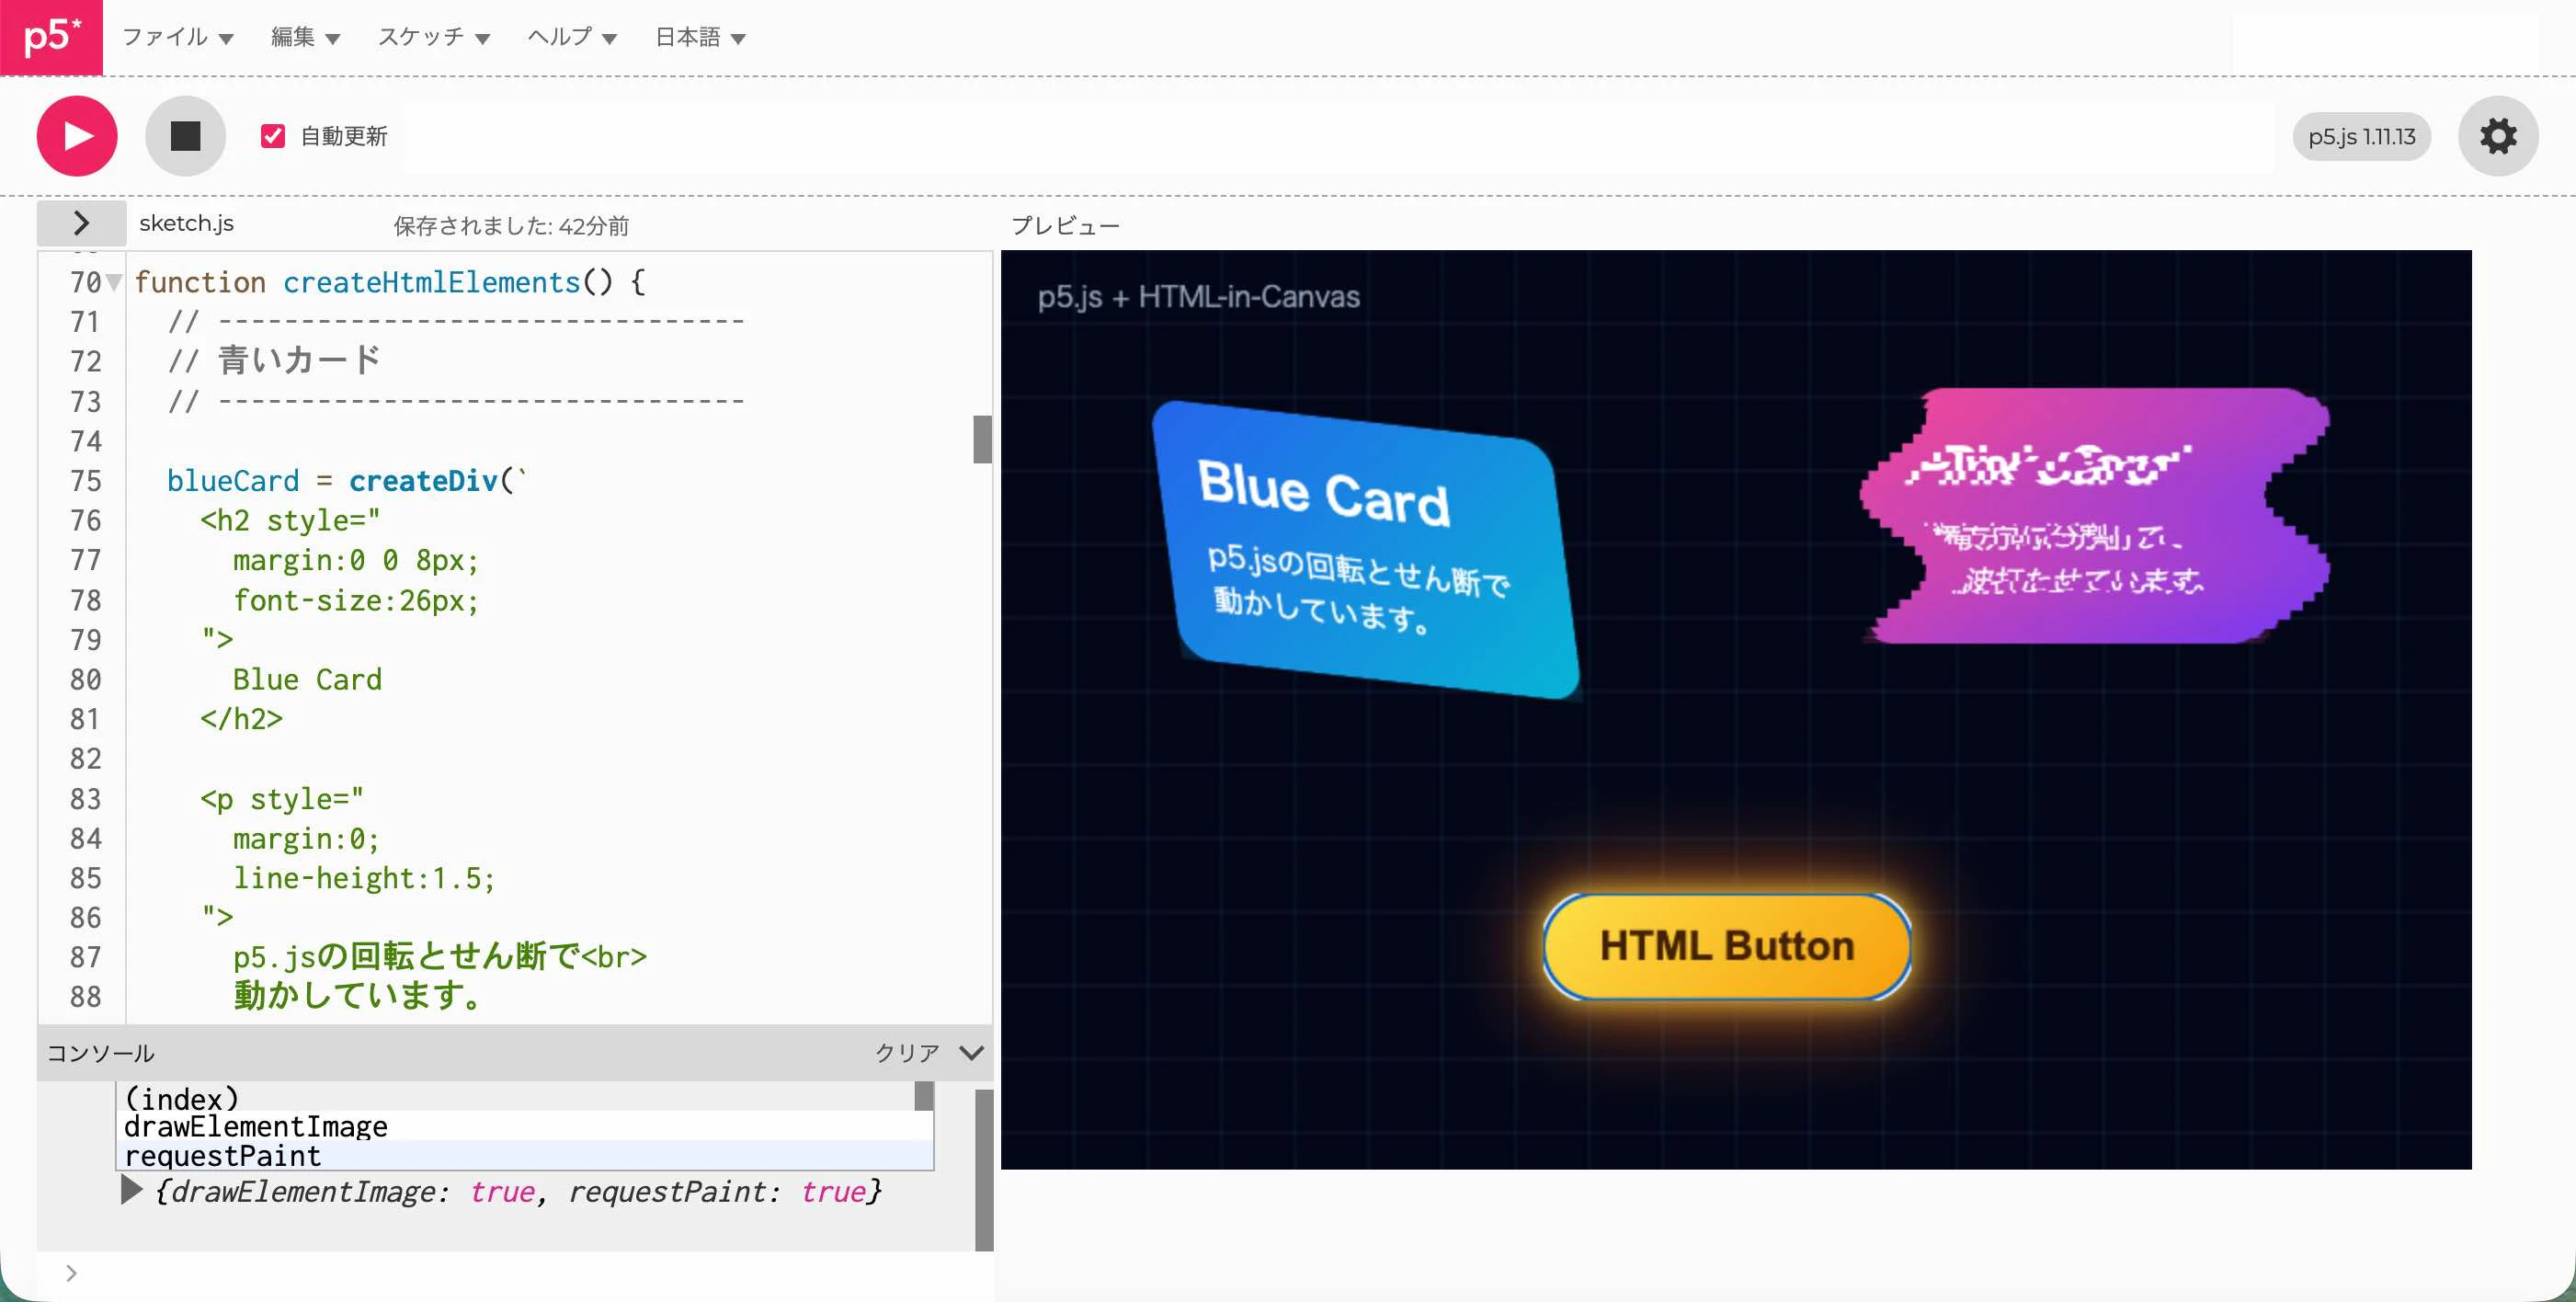Click the p5.js 1.11.13 version button

click(x=2361, y=137)
